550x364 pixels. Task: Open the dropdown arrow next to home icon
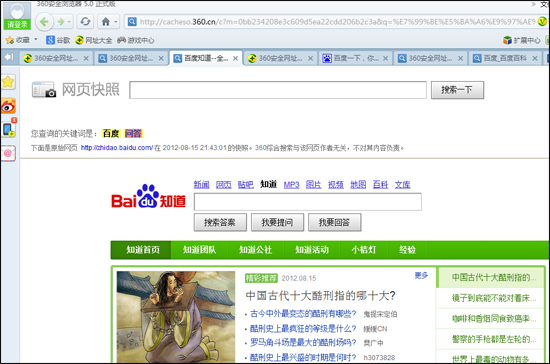tap(116, 22)
